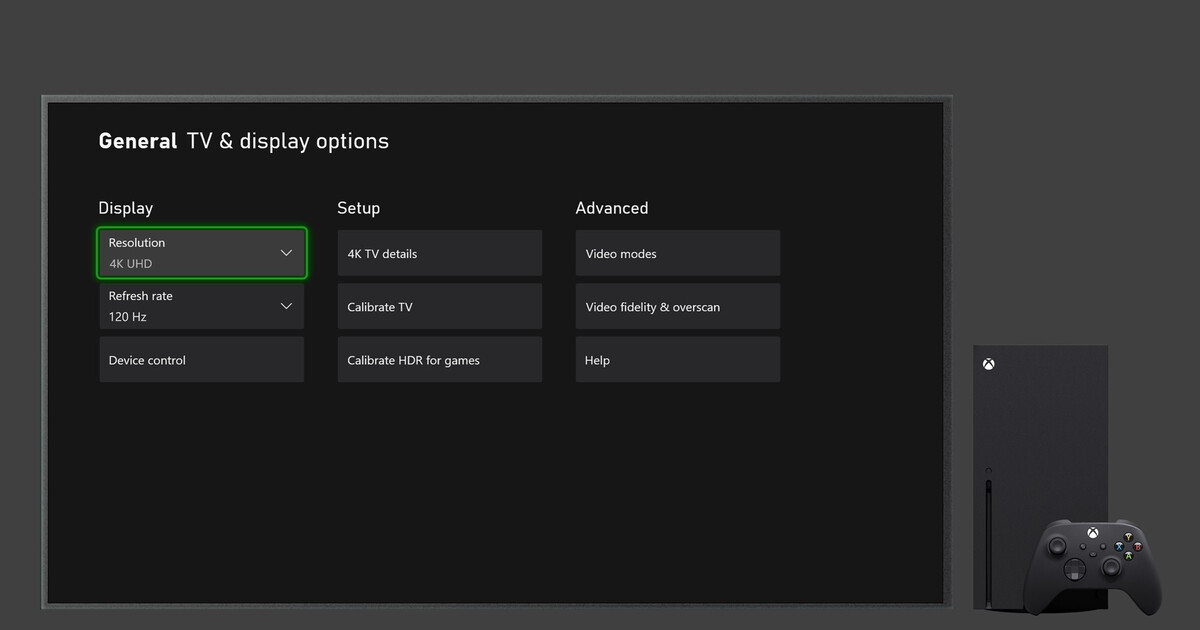Click the A button on the controller
Screen dimensions: 1200x630
[x=1129, y=556]
